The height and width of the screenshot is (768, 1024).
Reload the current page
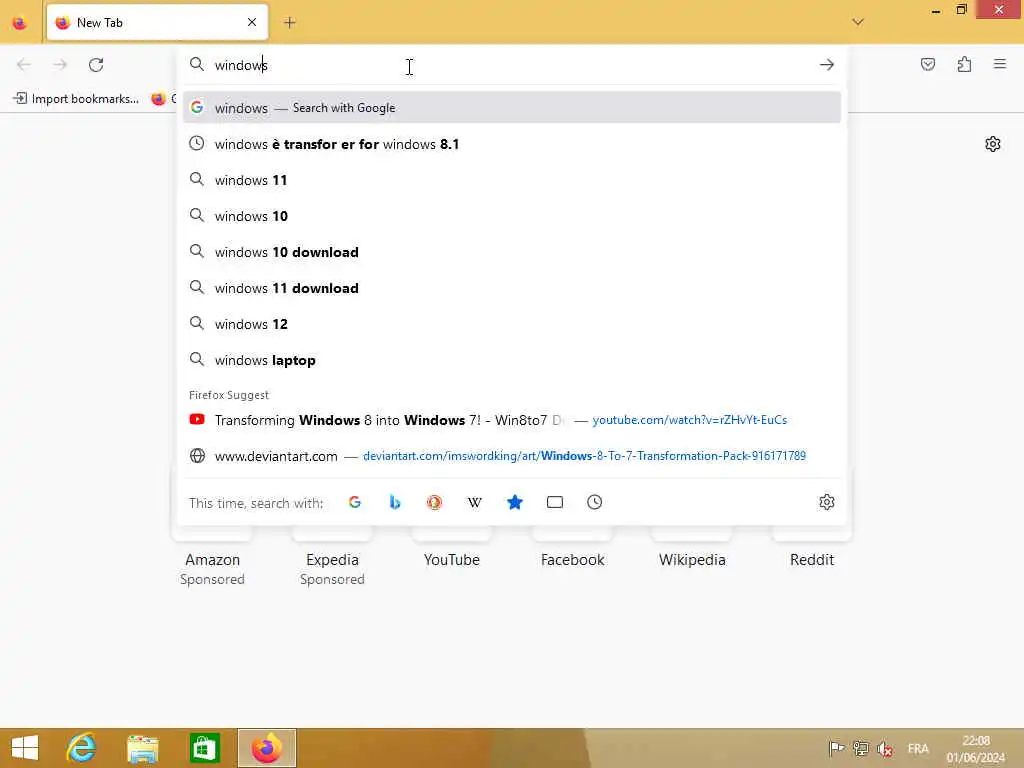96,65
